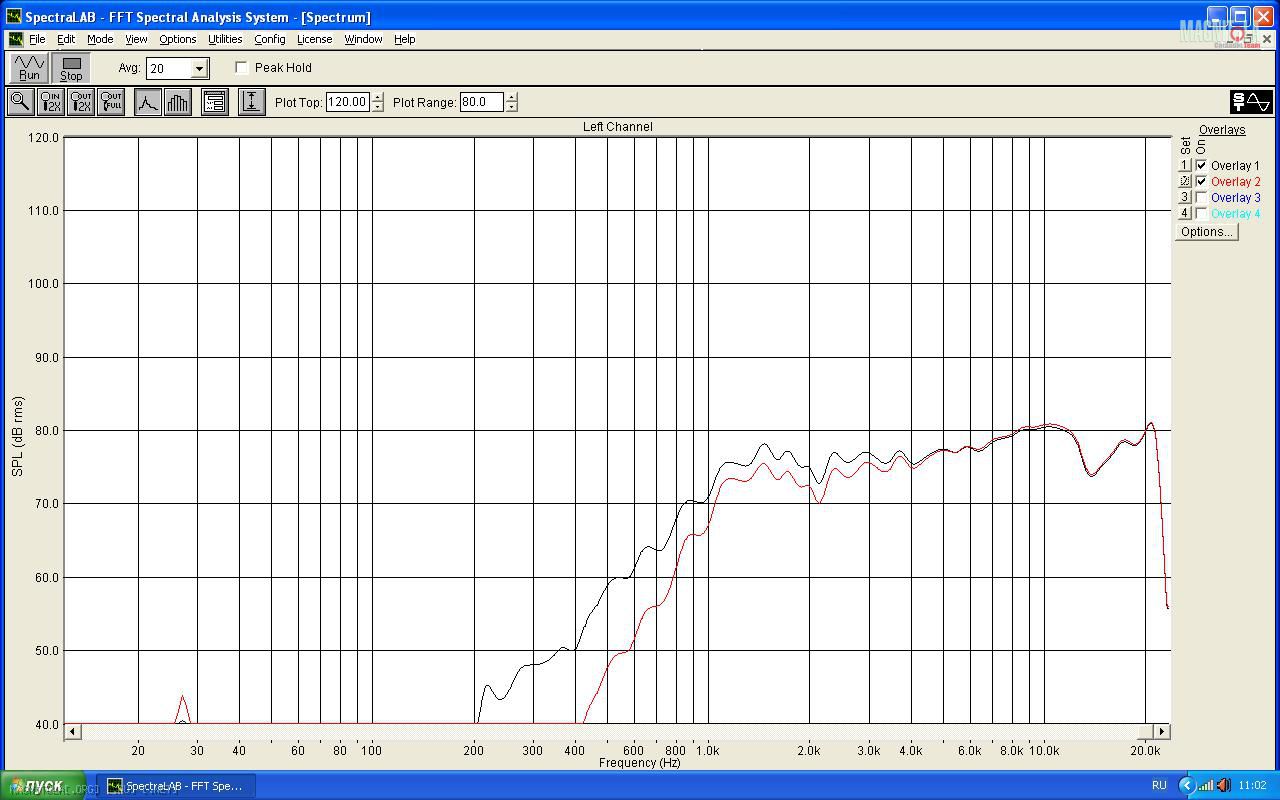
Task: Enable Overlay 3 checkbox
Action: pyautogui.click(x=1202, y=198)
